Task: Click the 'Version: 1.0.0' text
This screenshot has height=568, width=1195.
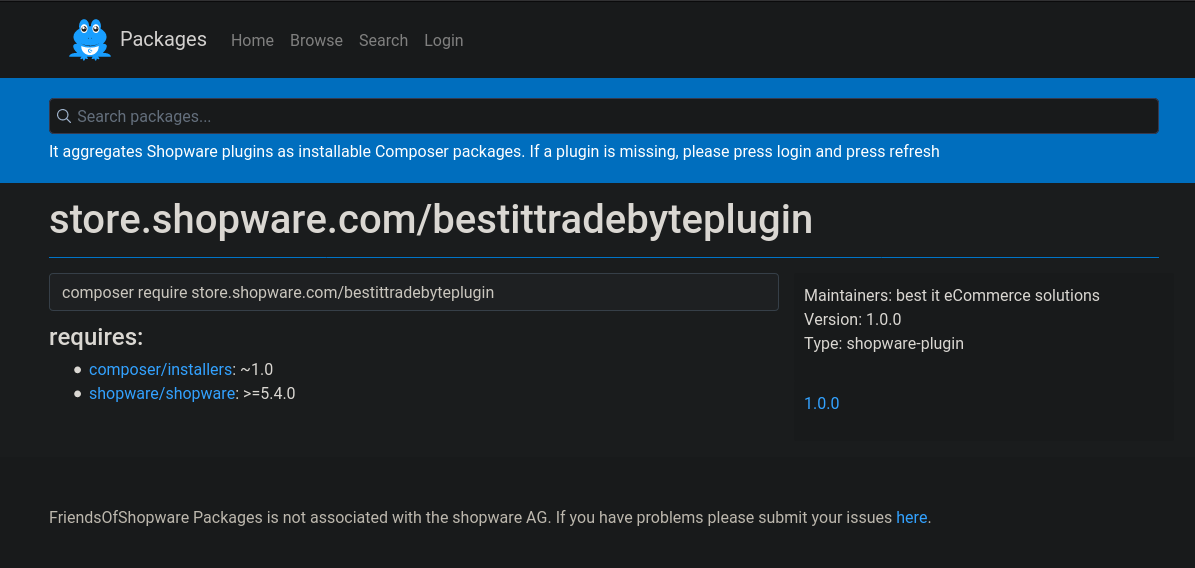Action: pyautogui.click(x=853, y=319)
